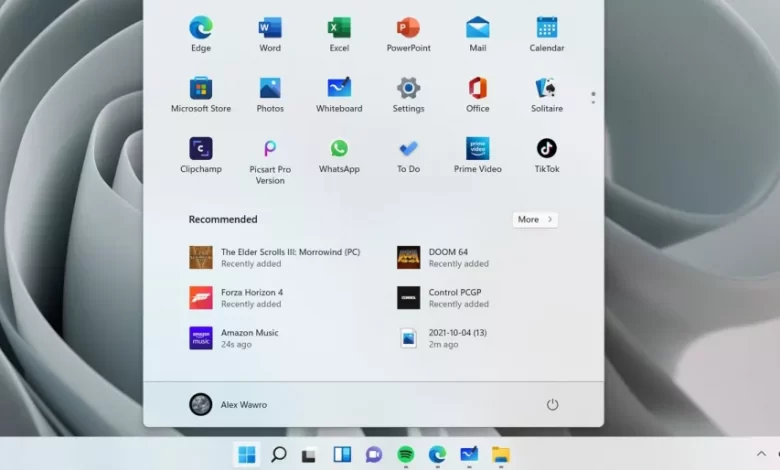Click the power button

(552, 404)
